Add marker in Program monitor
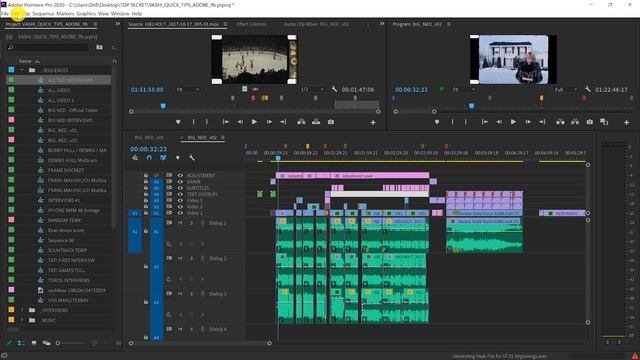The image size is (640, 360). pyautogui.click(x=437, y=122)
